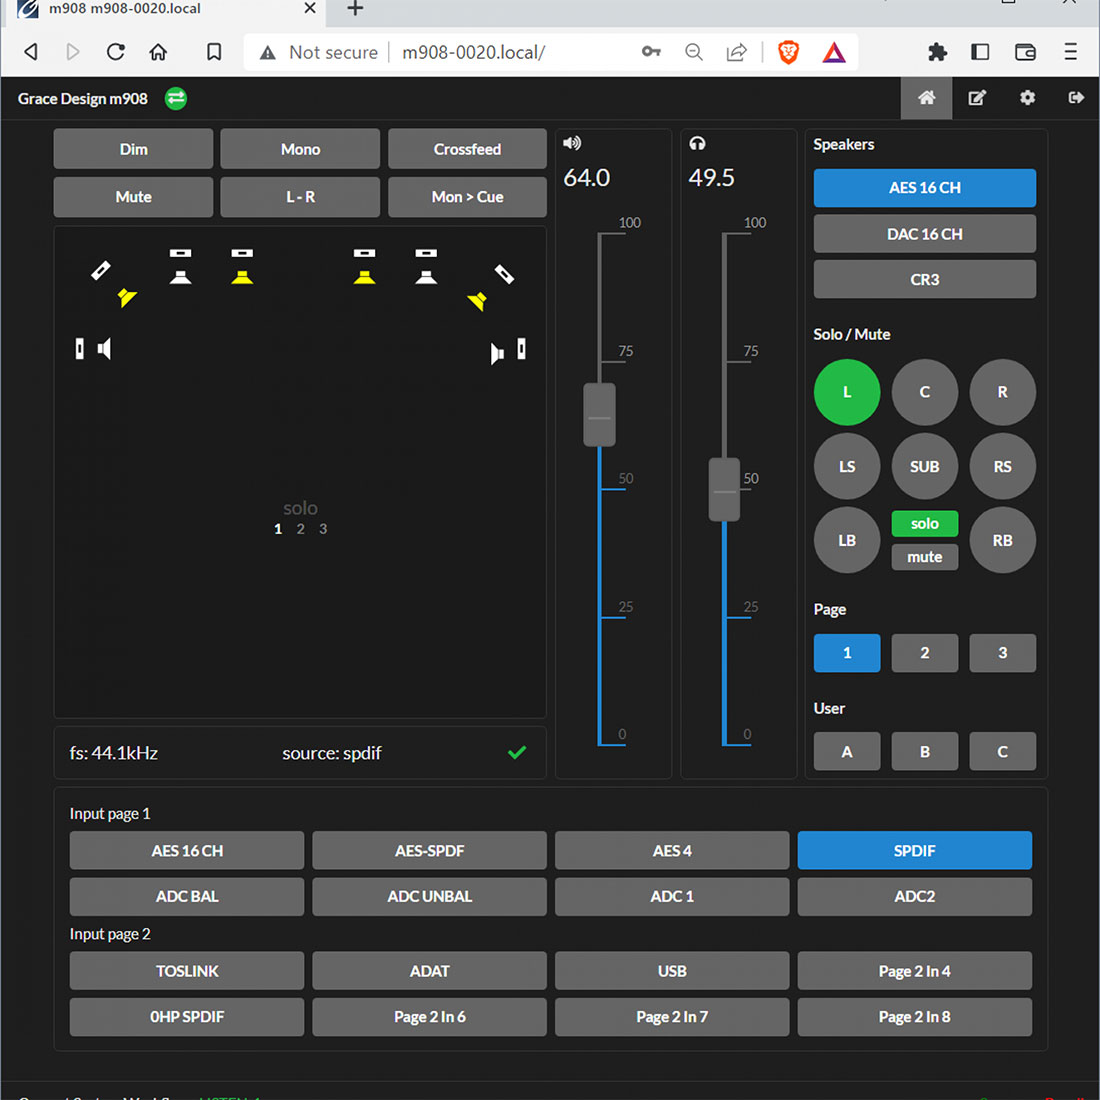
Task: Toggle the Mon > Cue button
Action: [467, 196]
